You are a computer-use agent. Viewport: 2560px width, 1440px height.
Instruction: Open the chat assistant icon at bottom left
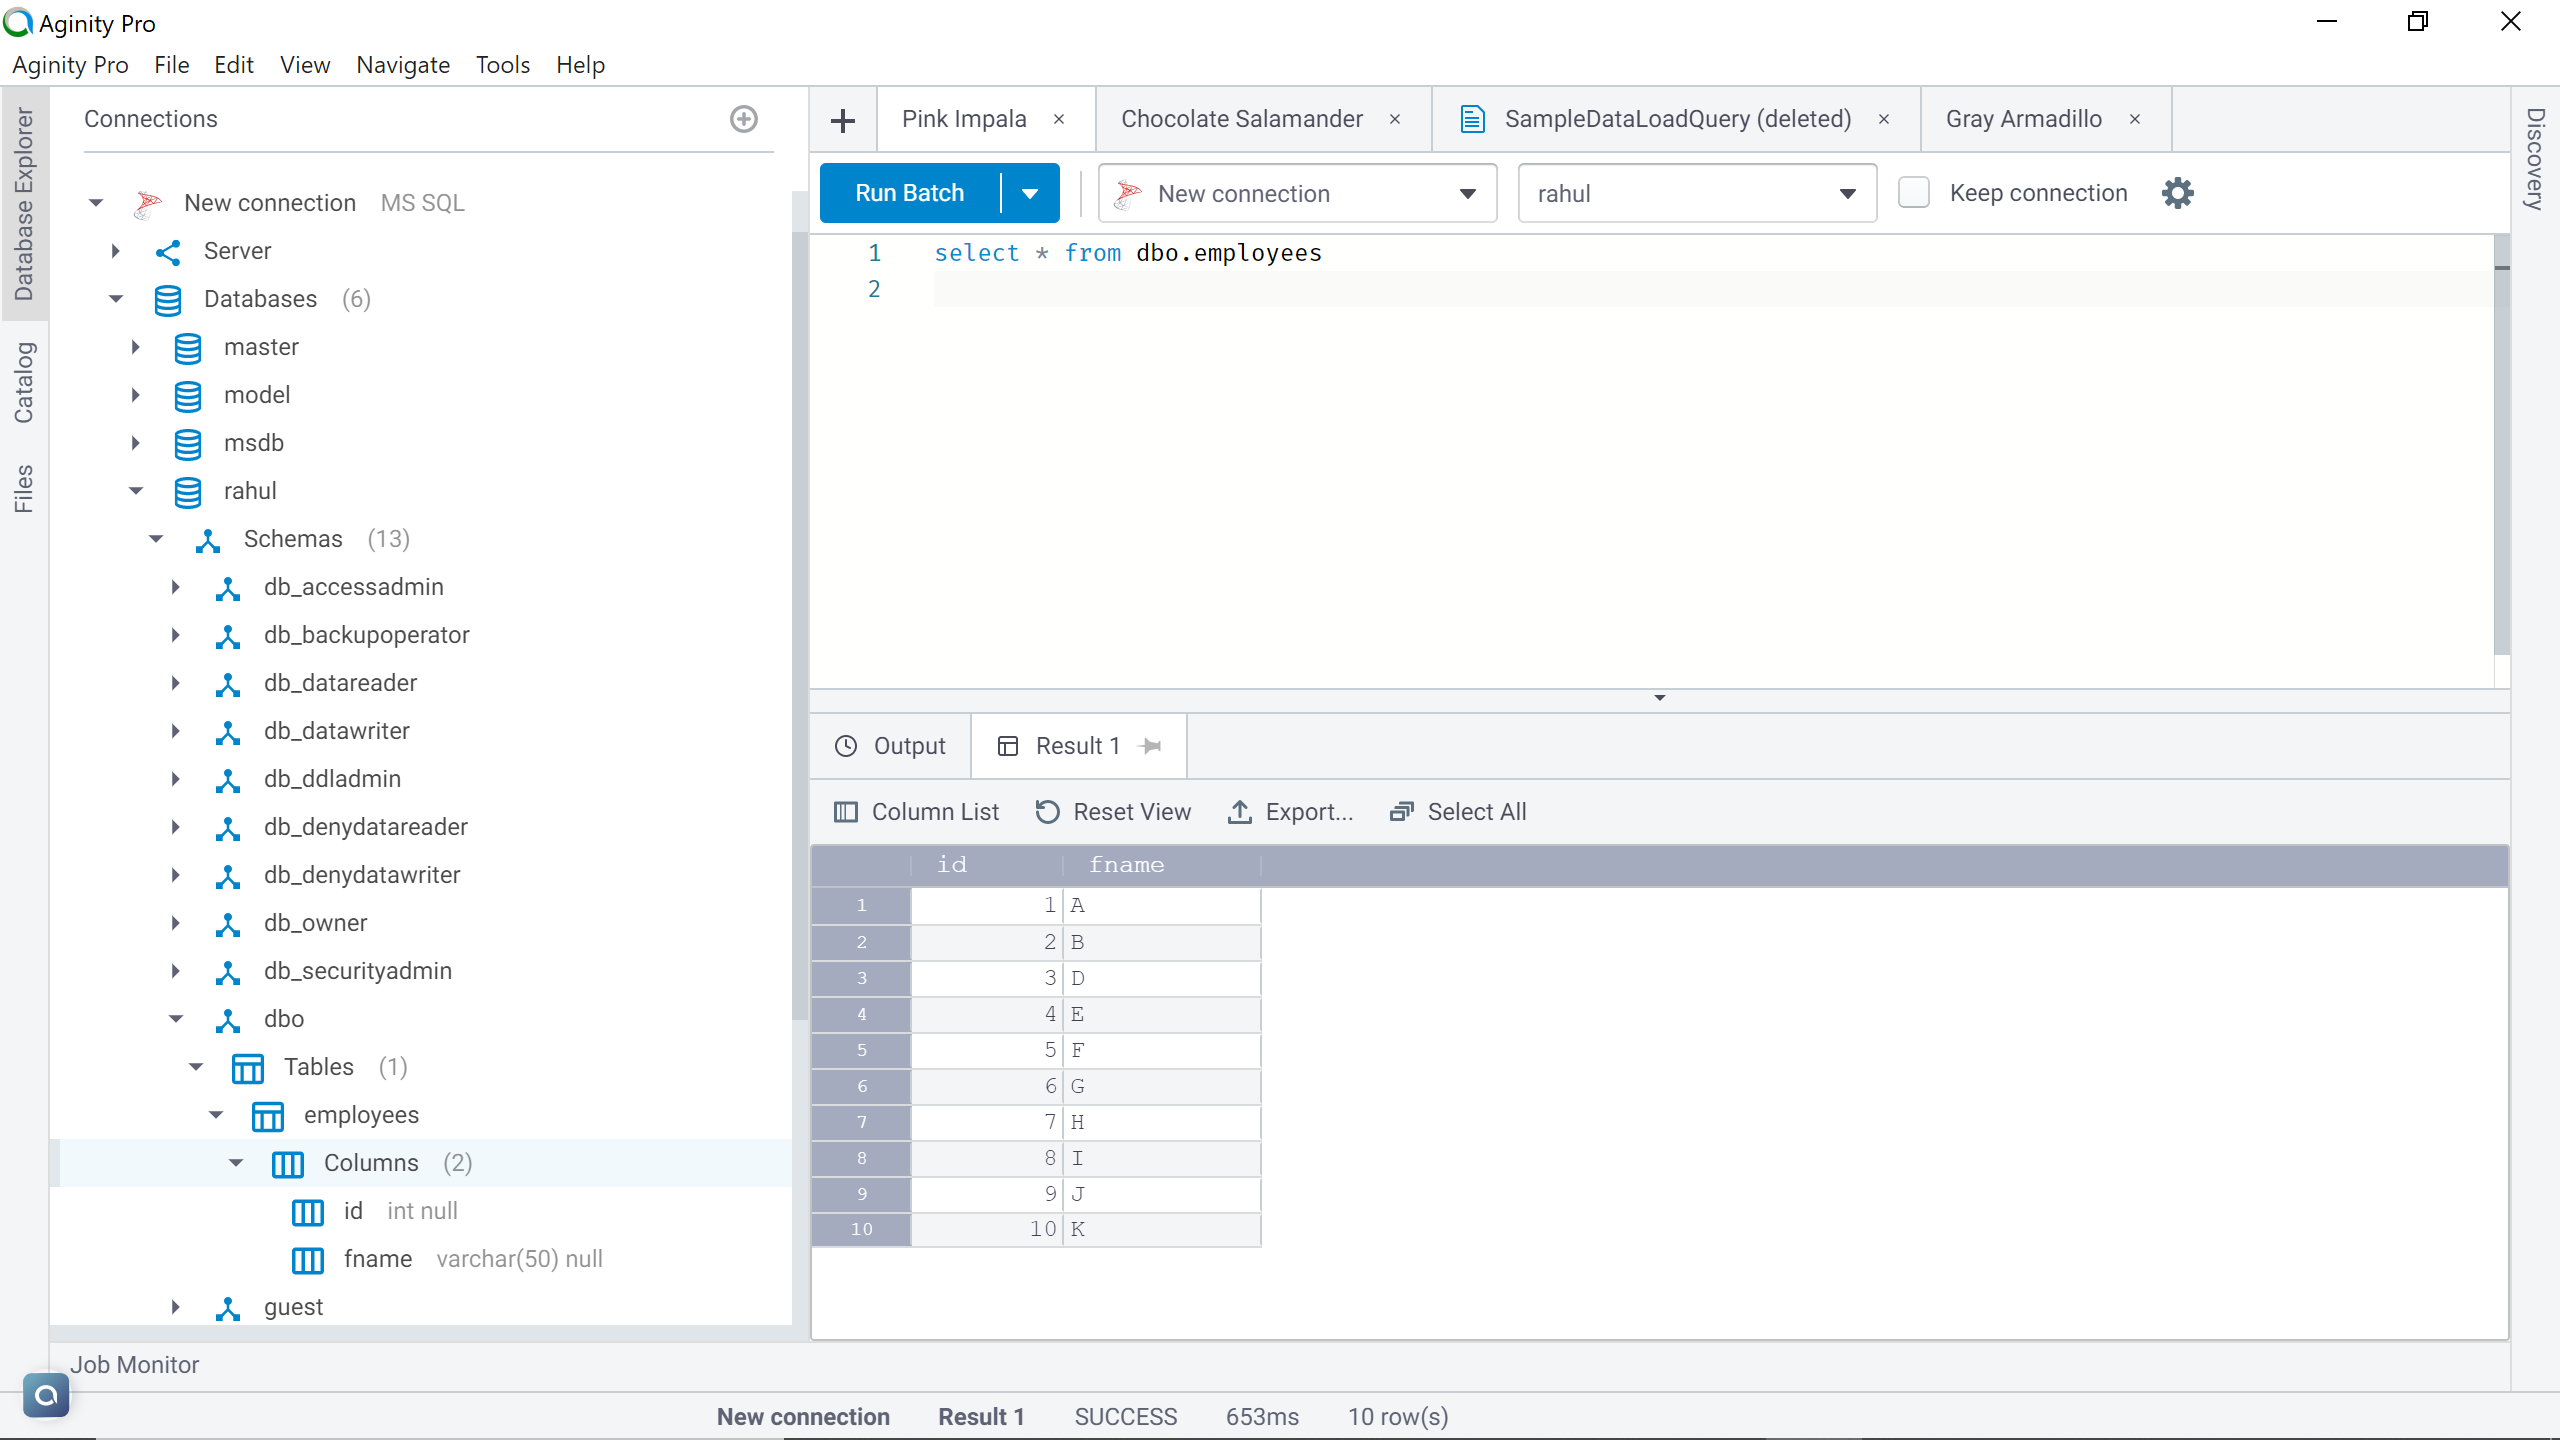[x=46, y=1395]
